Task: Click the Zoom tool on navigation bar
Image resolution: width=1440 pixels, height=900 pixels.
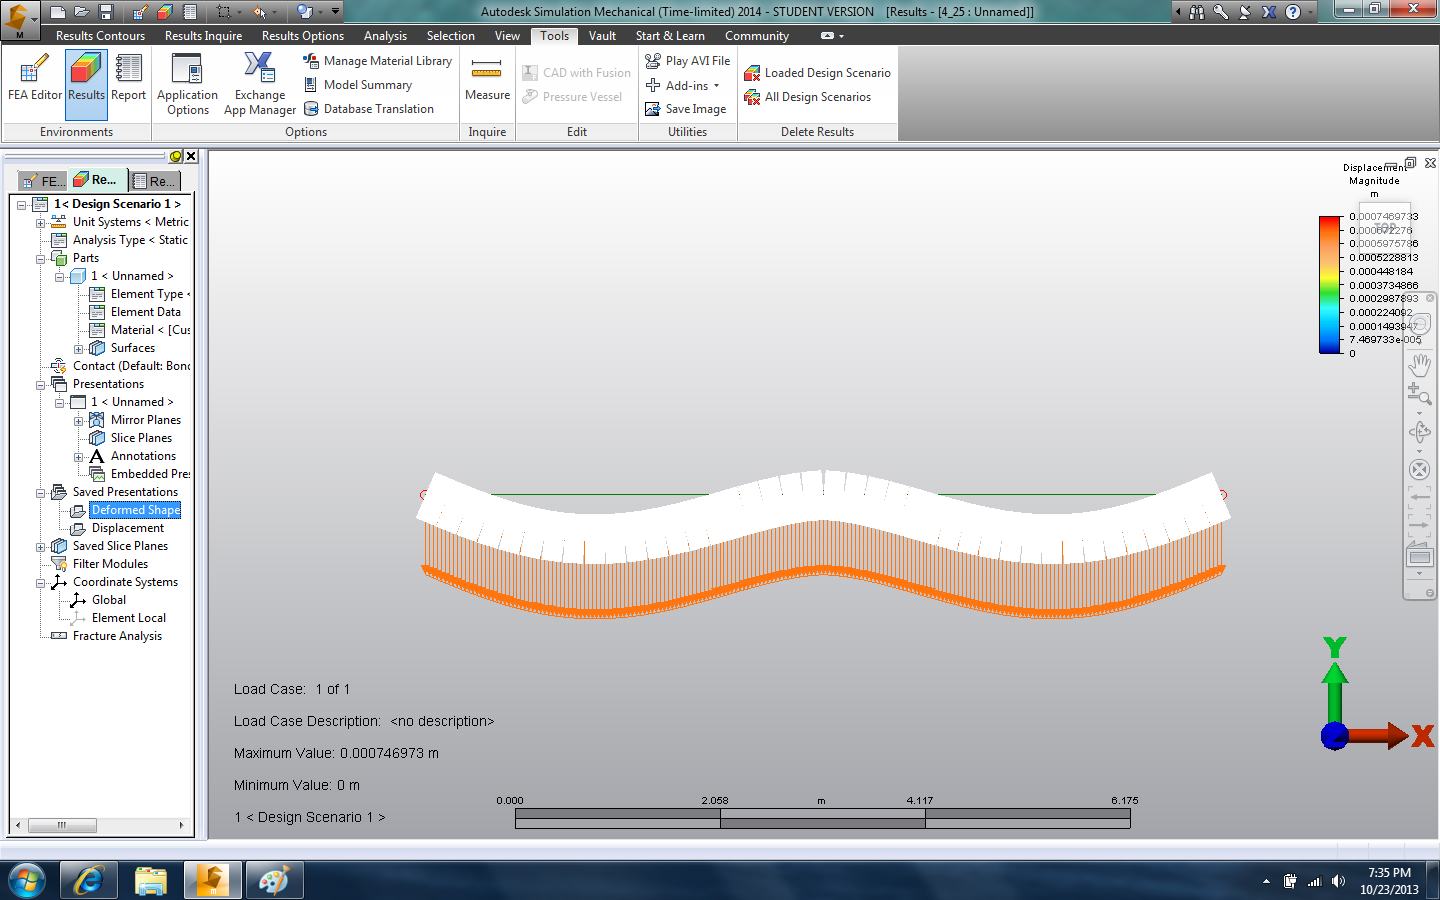Action: tap(1419, 394)
